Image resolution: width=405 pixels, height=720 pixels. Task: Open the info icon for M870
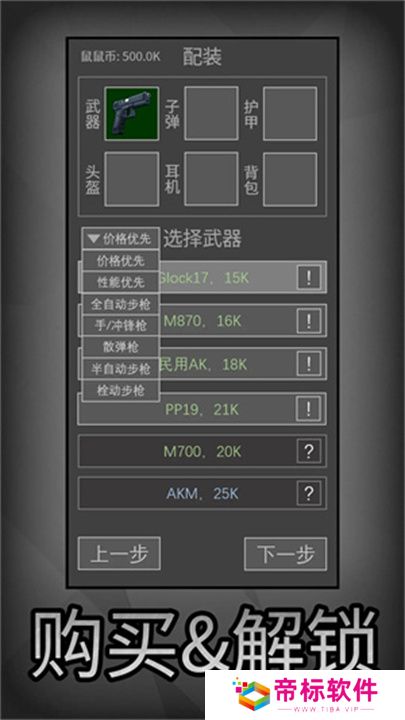(309, 321)
